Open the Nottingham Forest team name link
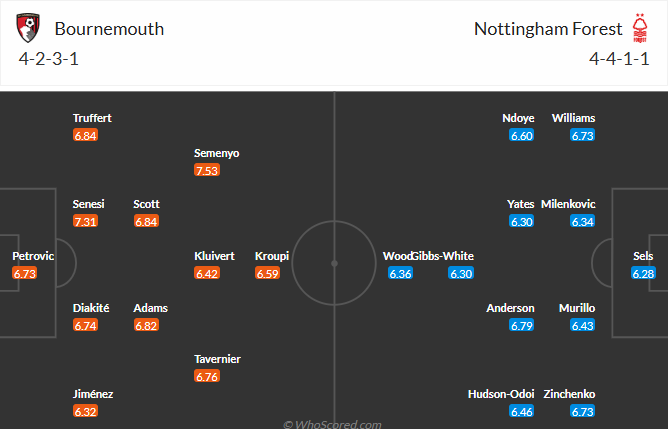Viewport: 669px width, 429px height. [x=547, y=29]
